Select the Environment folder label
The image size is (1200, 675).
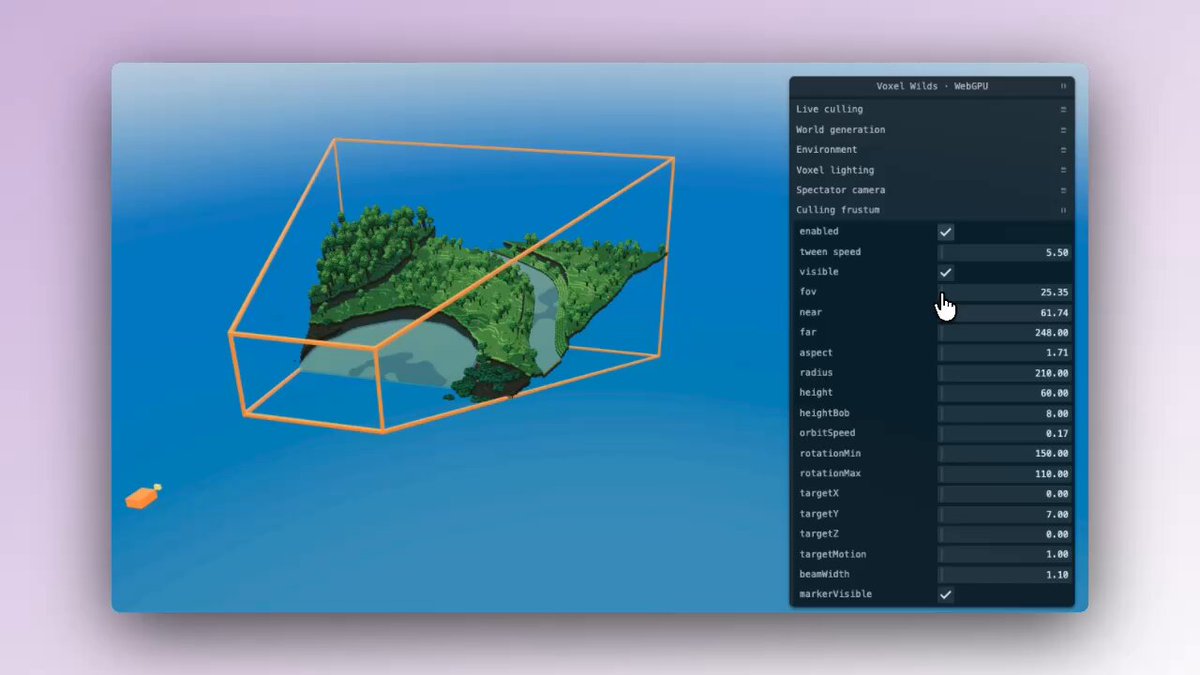826,150
